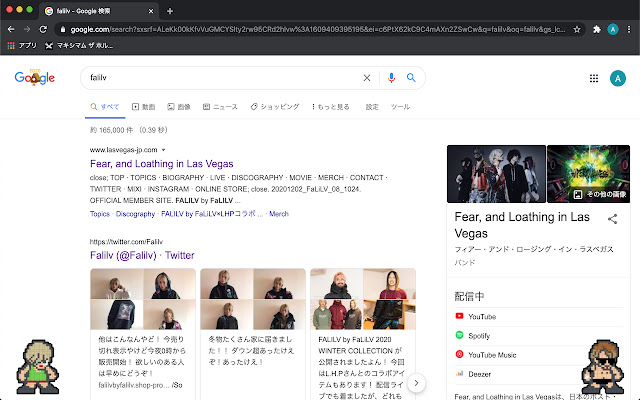Bookmark this page with the star icon
The width and height of the screenshot is (640, 400).
[577, 29]
